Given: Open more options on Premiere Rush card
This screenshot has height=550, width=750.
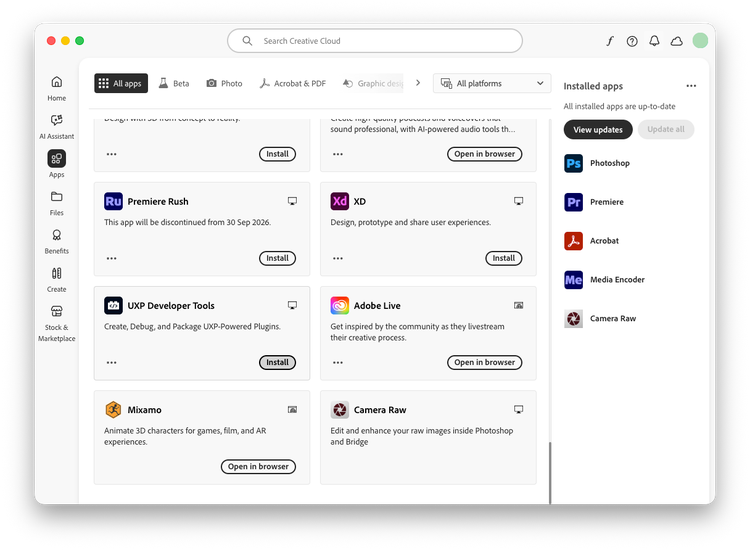Looking at the screenshot, I should 111,258.
